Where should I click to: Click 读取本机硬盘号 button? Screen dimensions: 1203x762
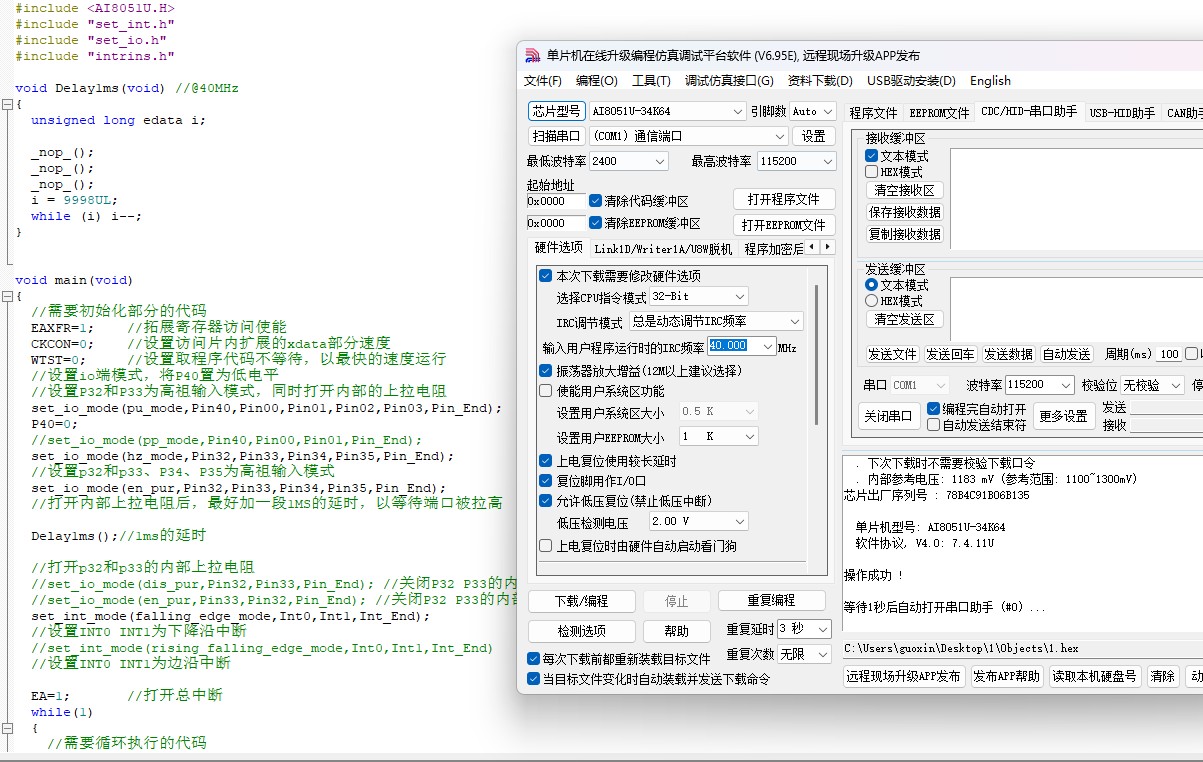1094,676
